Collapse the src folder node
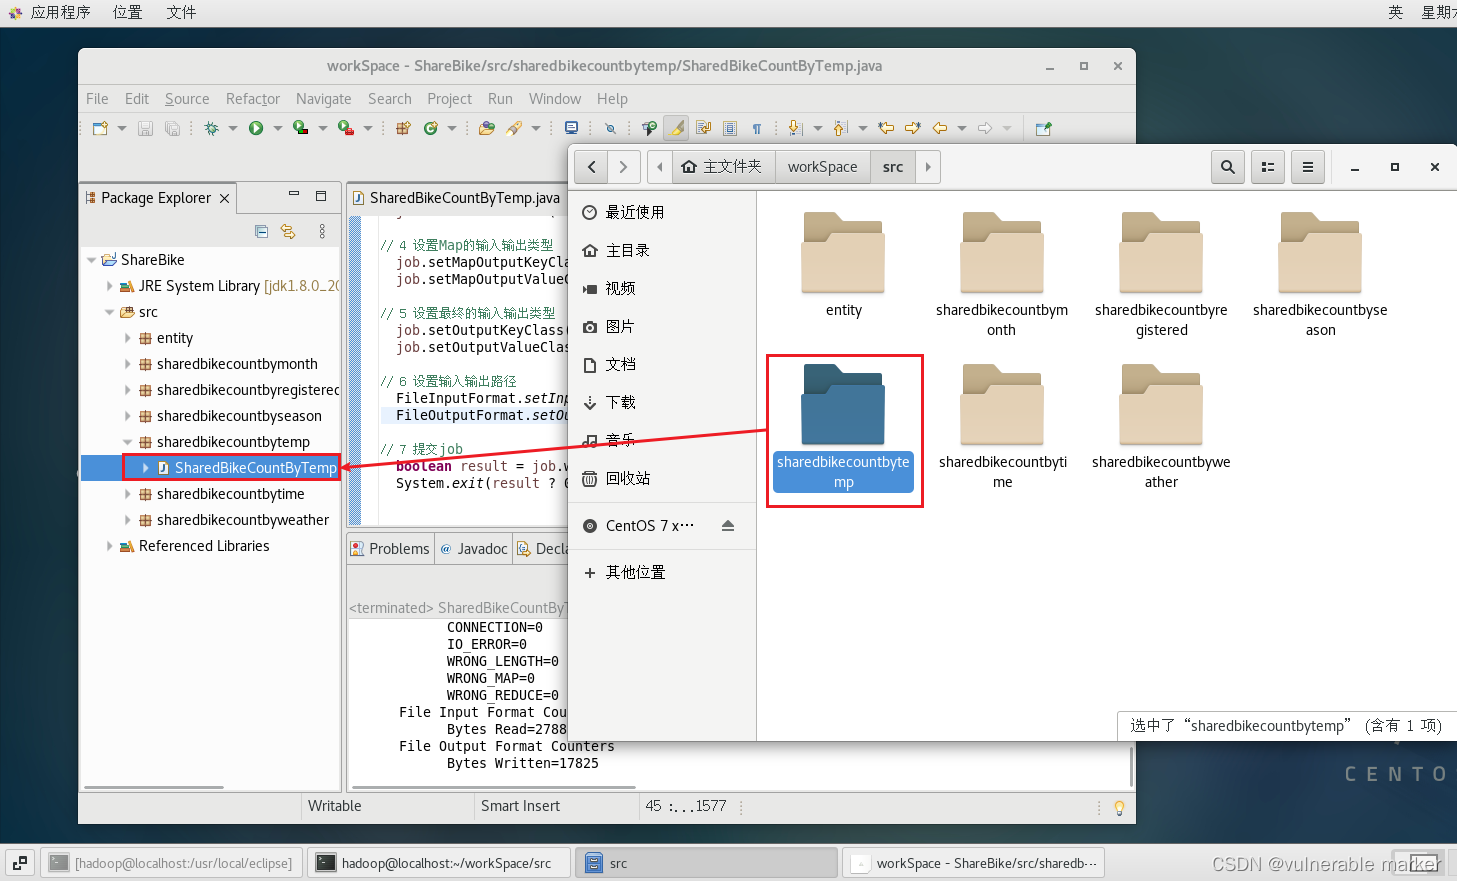Image resolution: width=1457 pixels, height=881 pixels. (x=110, y=312)
